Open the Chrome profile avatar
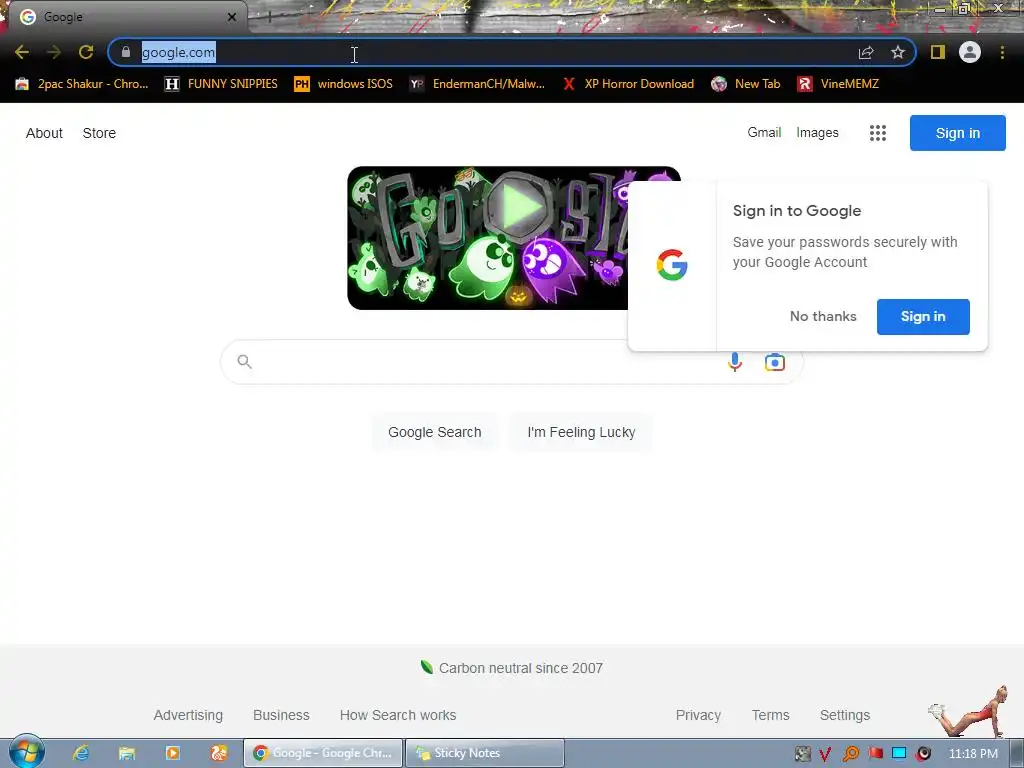1024x768 pixels. [x=970, y=52]
